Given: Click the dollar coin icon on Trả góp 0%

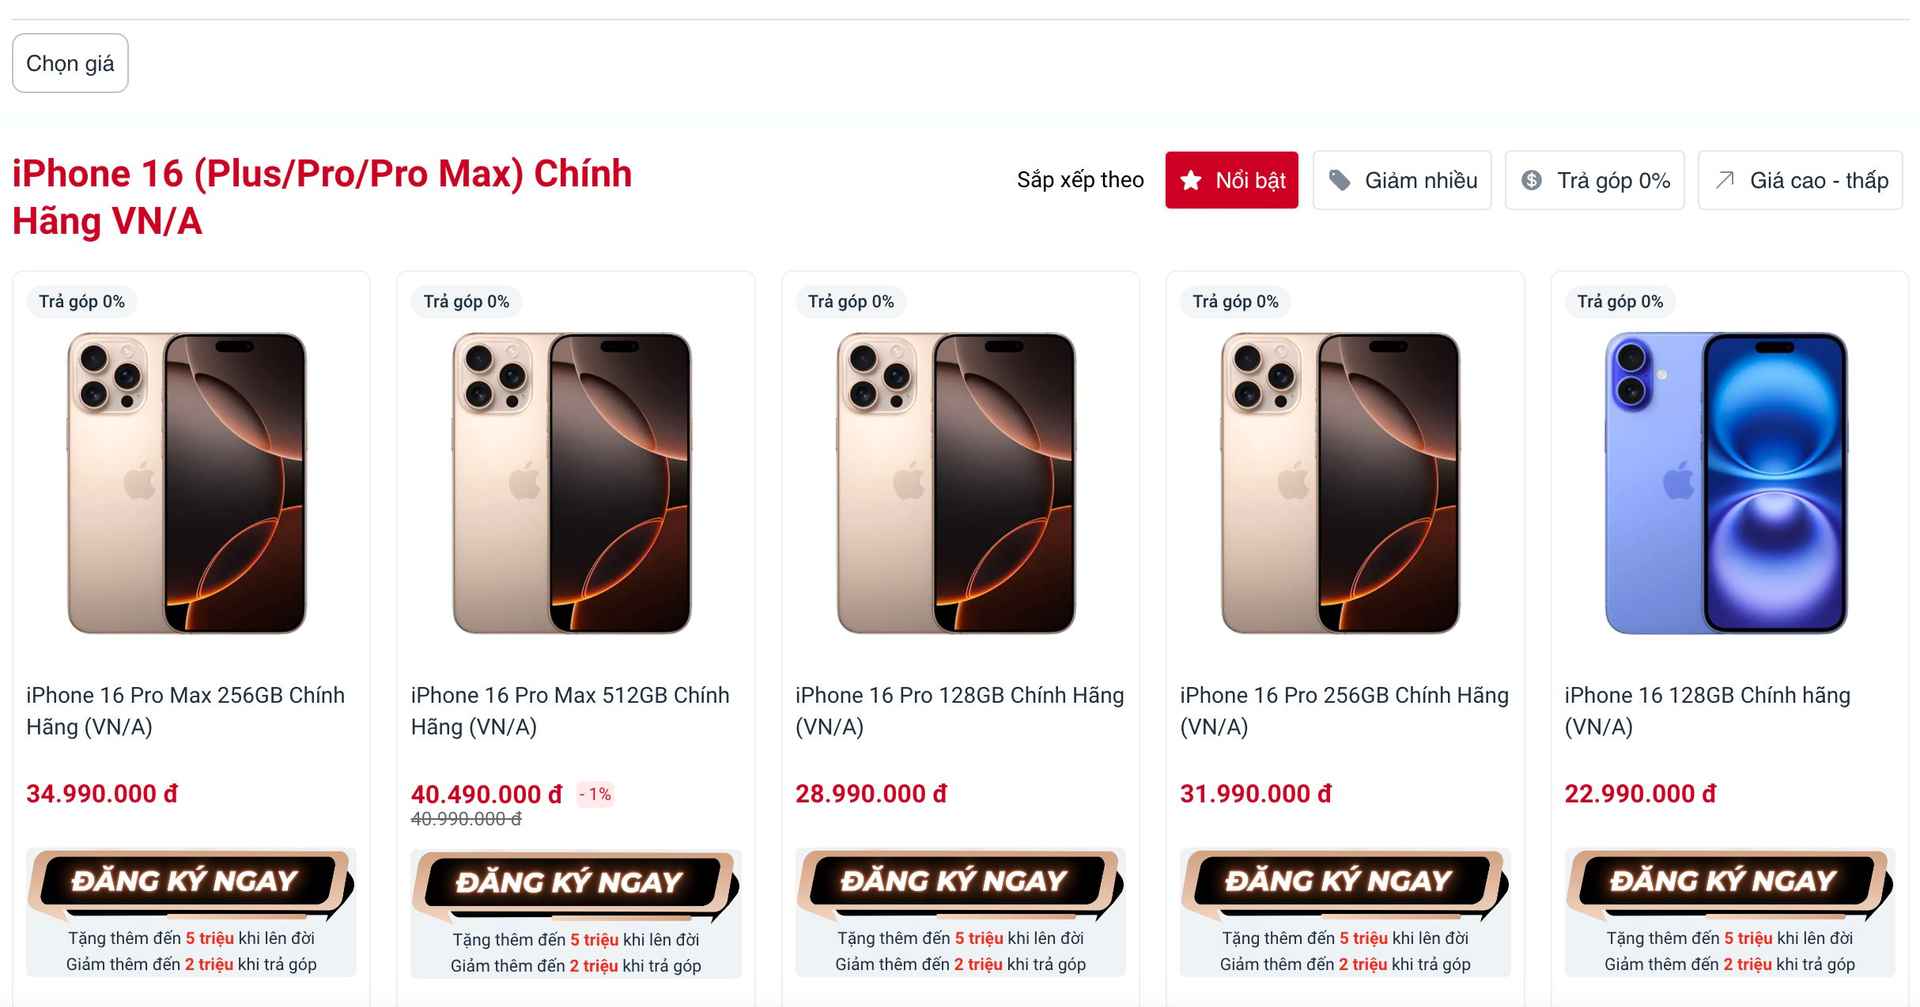Looking at the screenshot, I should 1531,181.
